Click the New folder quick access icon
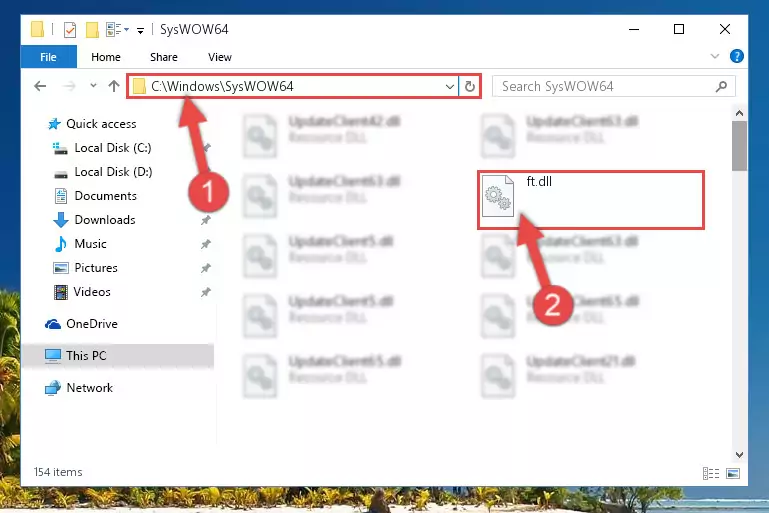Viewport: 769px width, 513px height. click(92, 30)
